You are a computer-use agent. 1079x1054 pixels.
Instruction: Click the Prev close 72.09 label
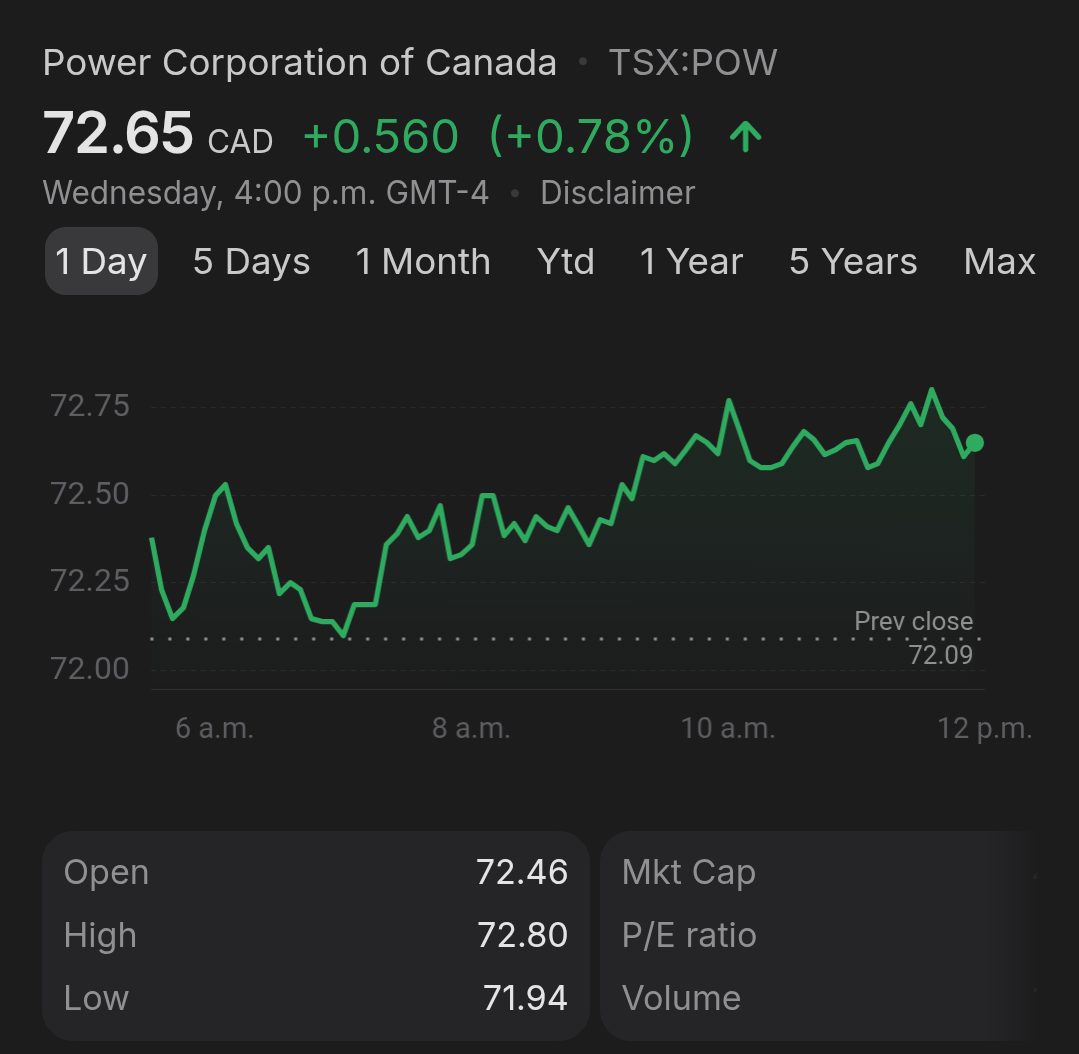point(913,638)
